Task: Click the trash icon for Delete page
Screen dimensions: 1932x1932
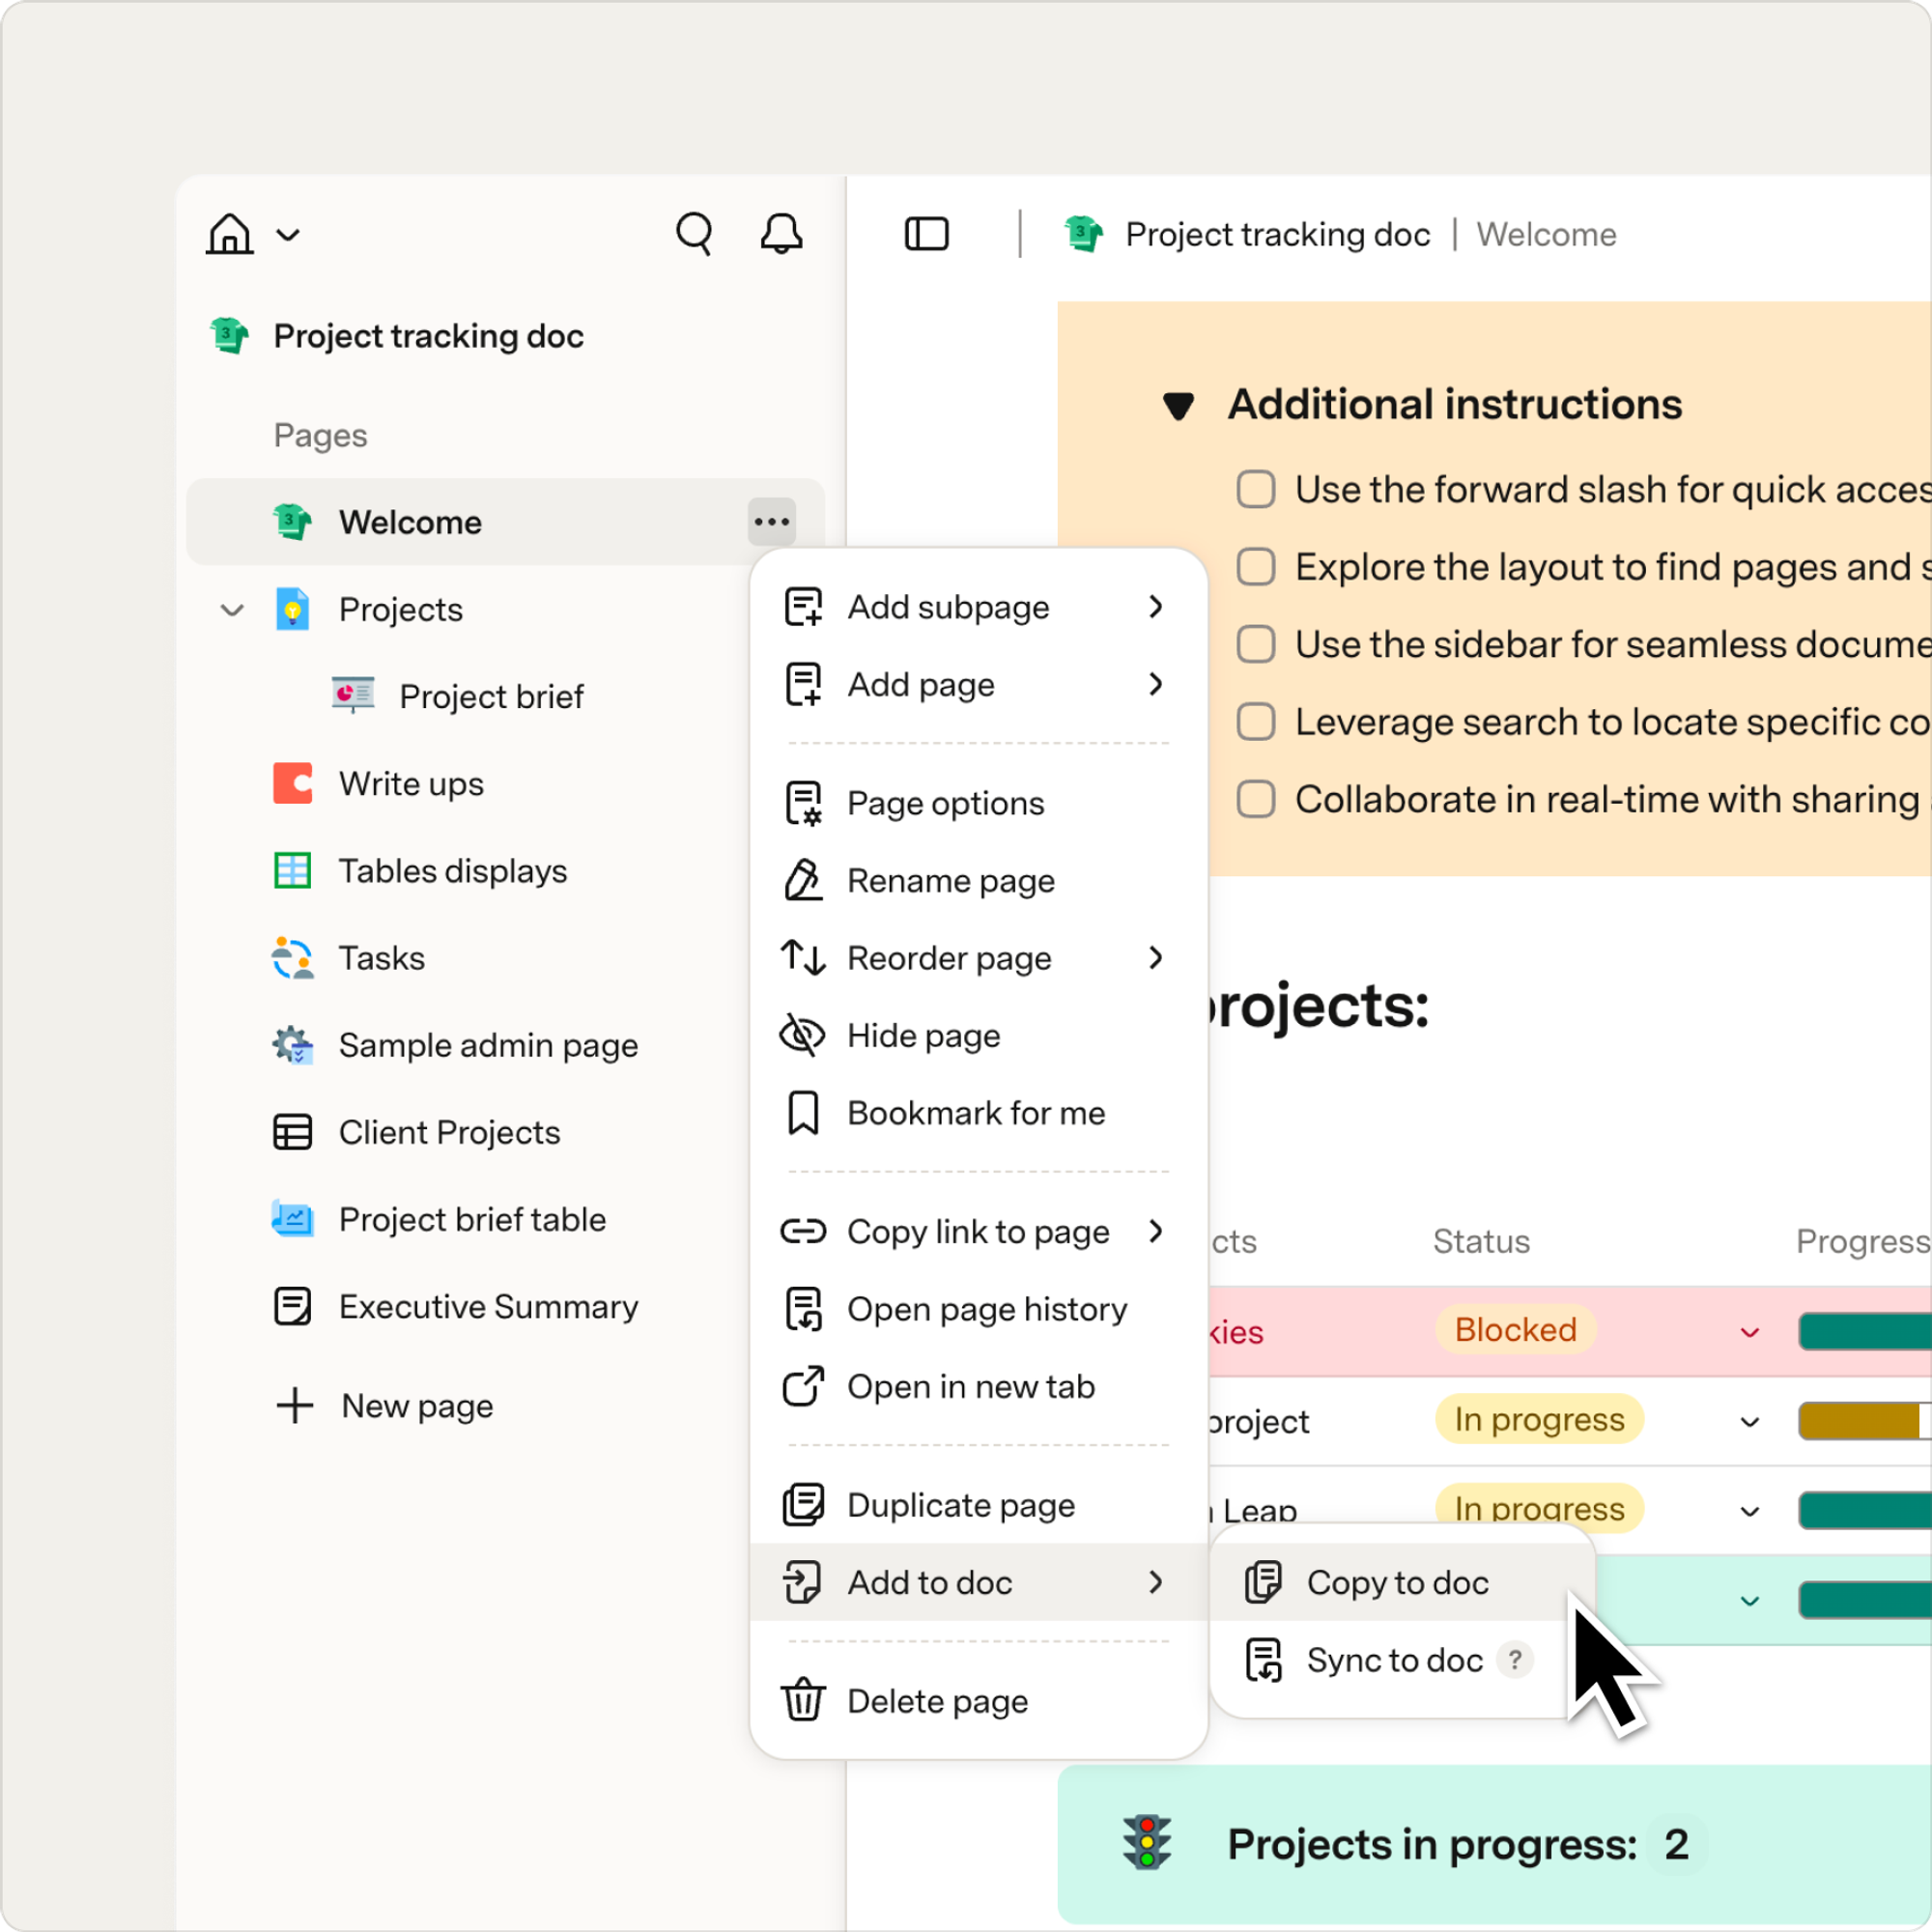Action: click(802, 1700)
